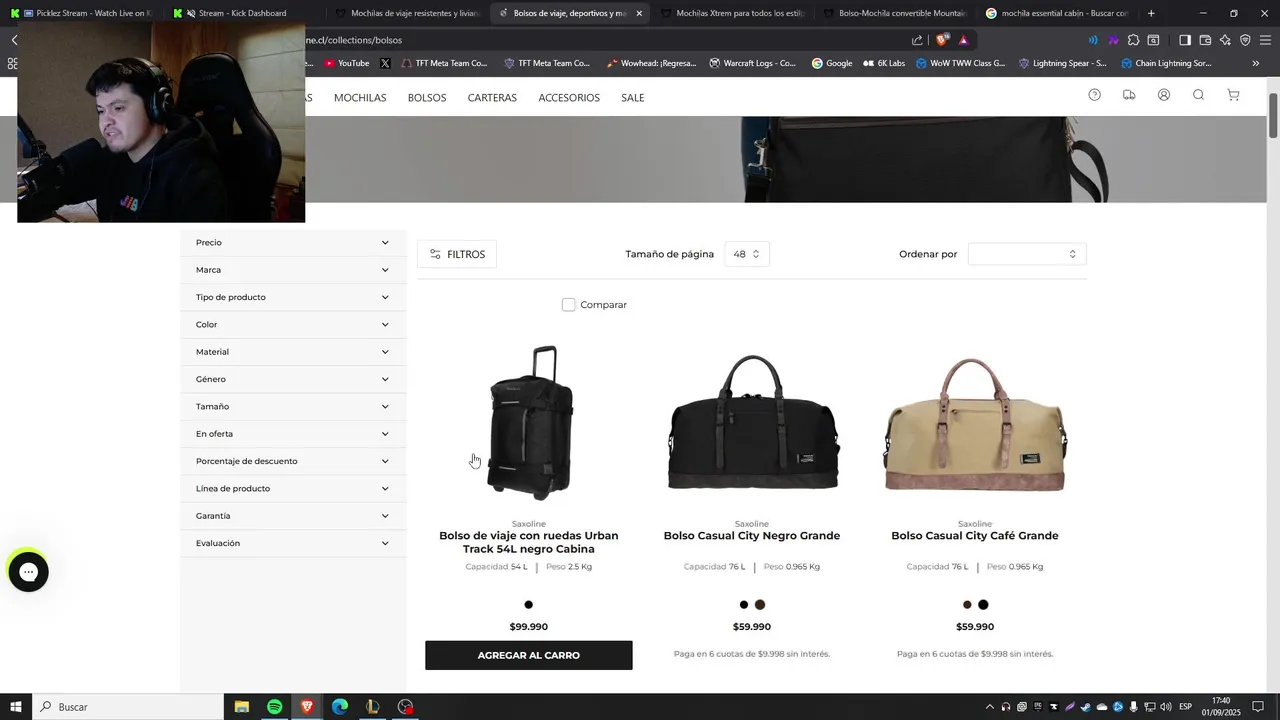Open the Leo AI sparkle icon

1225,40
